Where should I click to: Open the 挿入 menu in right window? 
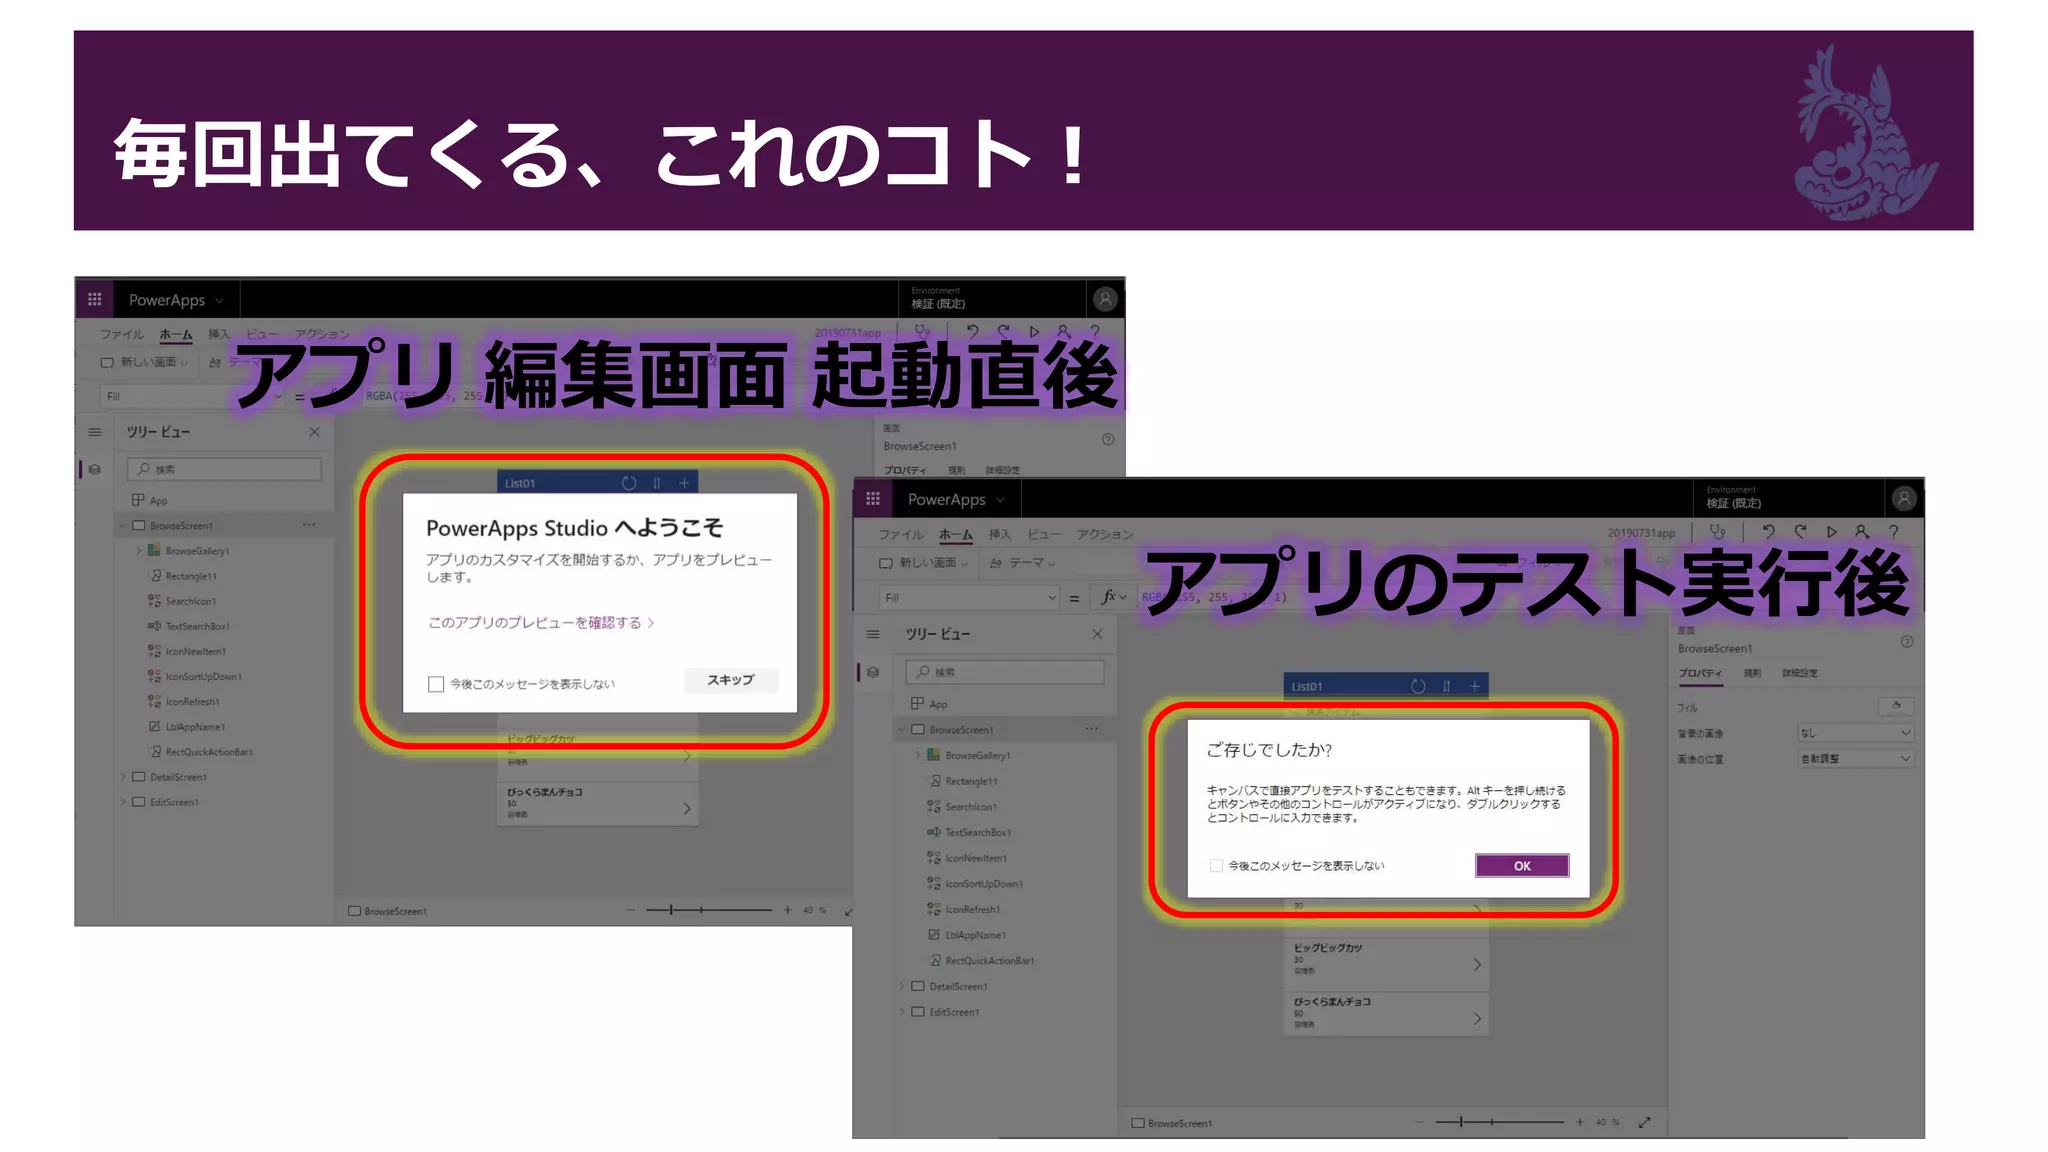[999, 534]
